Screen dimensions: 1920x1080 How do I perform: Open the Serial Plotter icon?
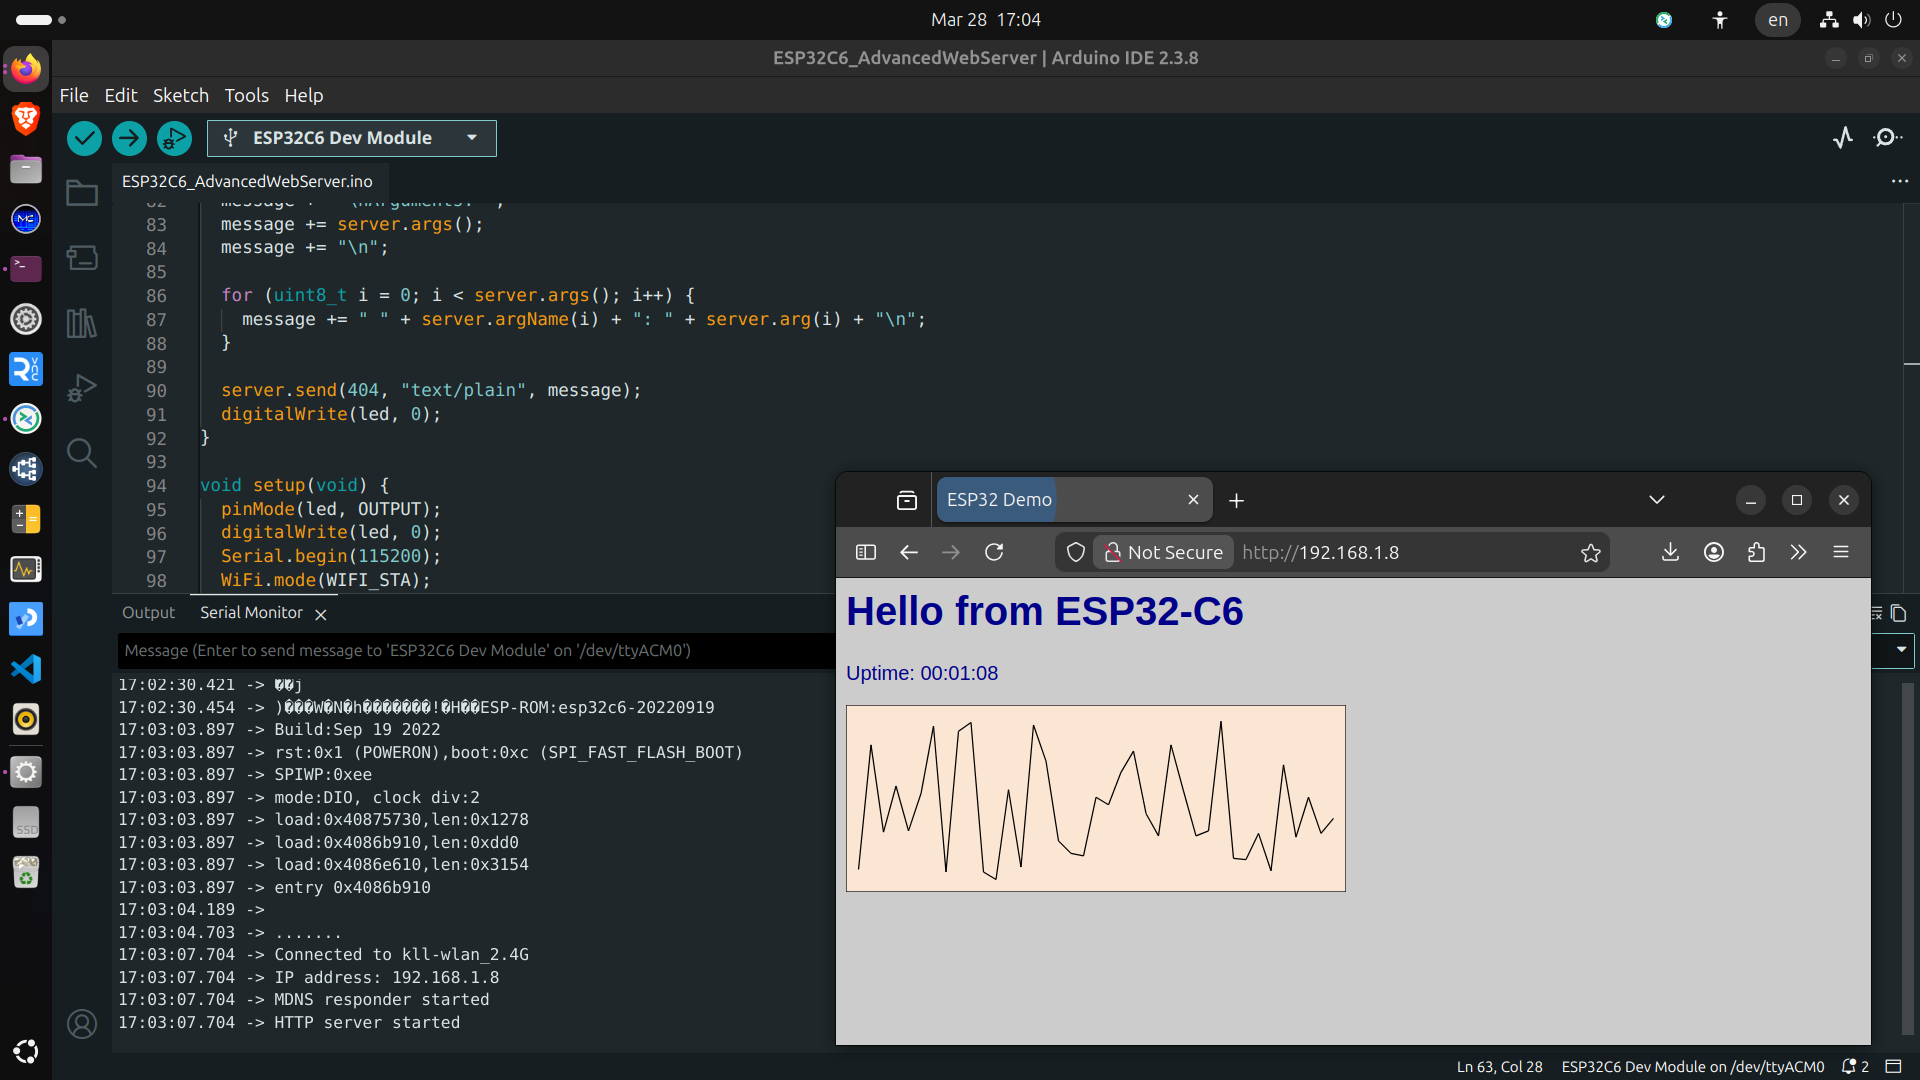click(1843, 138)
